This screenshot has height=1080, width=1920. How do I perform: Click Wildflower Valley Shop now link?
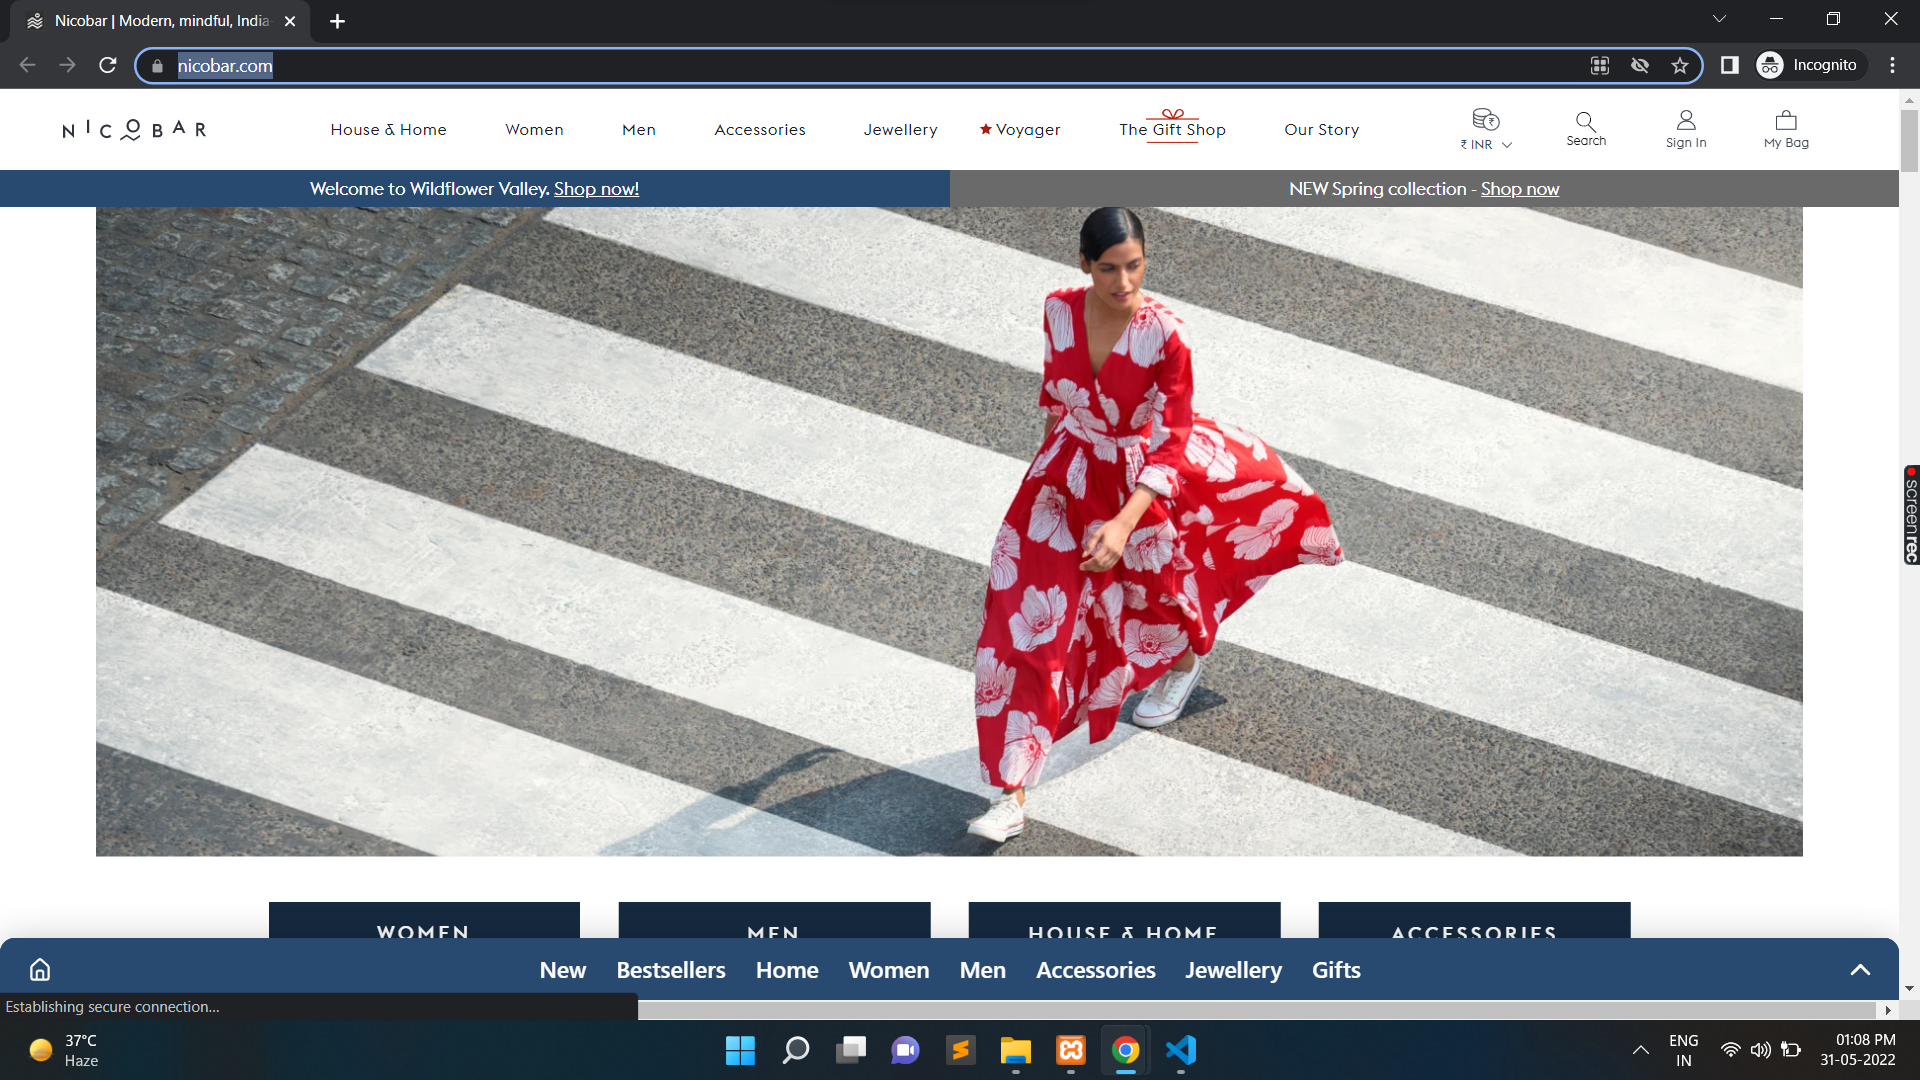pyautogui.click(x=596, y=189)
